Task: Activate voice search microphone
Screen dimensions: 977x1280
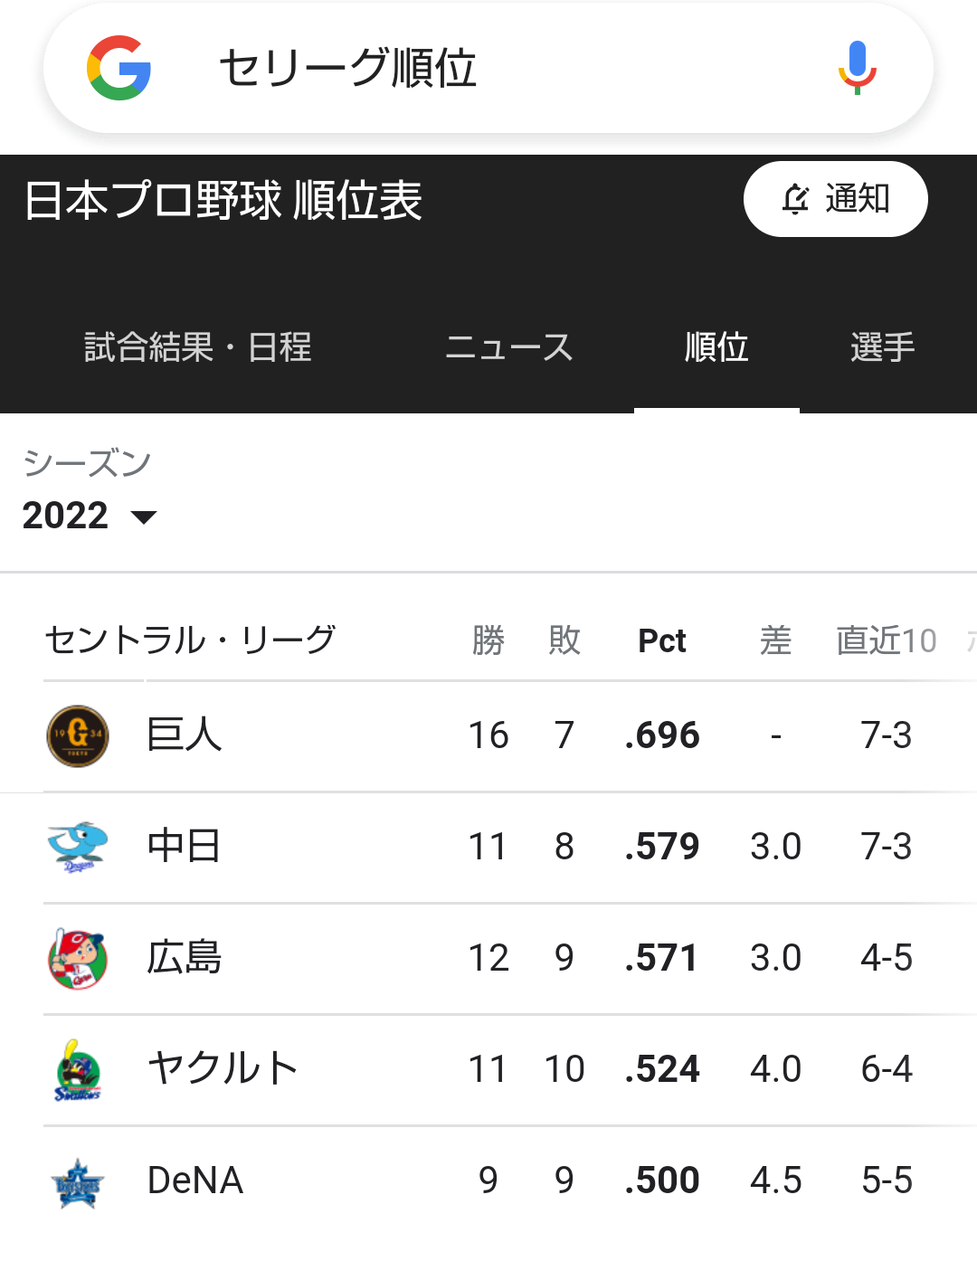Action: click(x=856, y=68)
